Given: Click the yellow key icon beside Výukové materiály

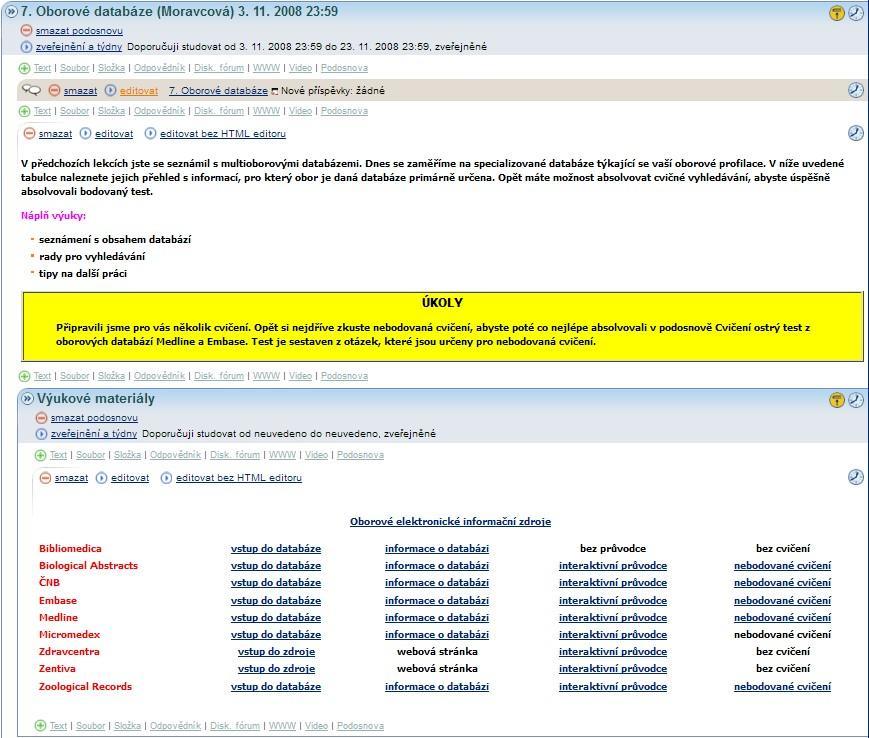Looking at the screenshot, I should point(836,399).
